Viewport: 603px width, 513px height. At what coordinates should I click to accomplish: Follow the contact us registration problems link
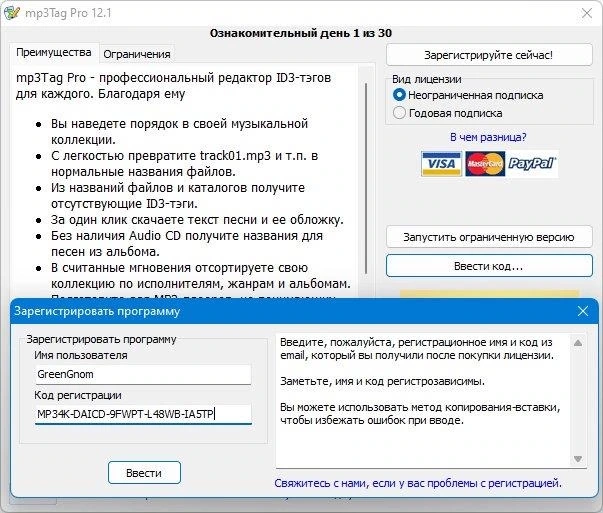[x=418, y=483]
